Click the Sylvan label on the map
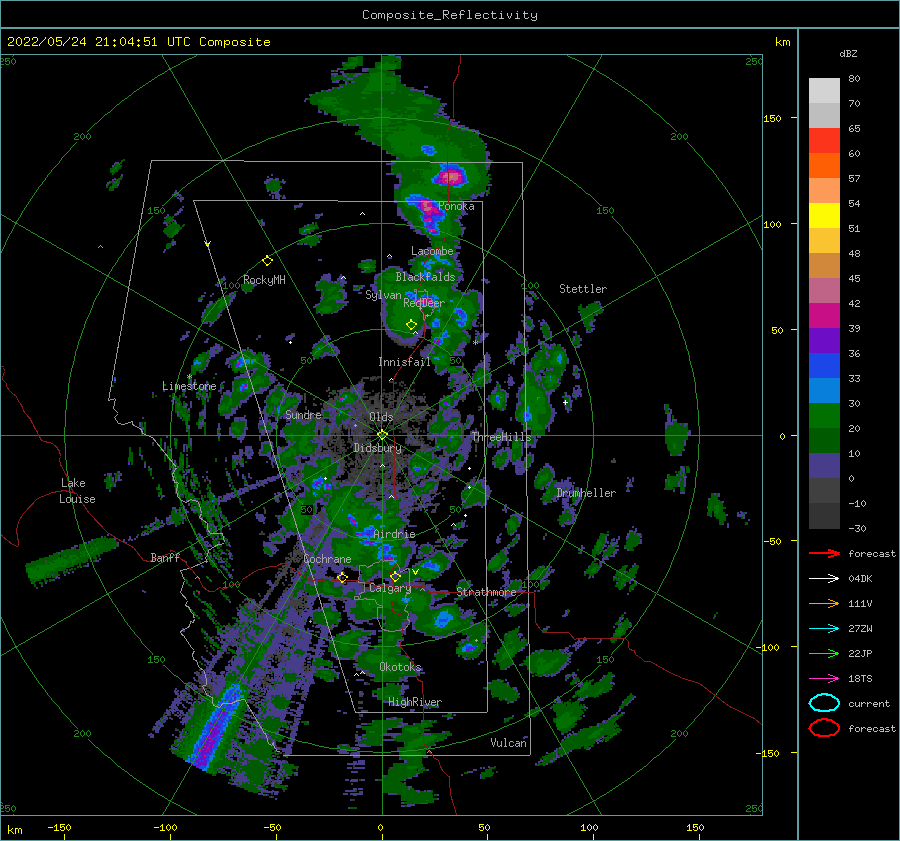This screenshot has width=900, height=841. pyautogui.click(x=383, y=295)
